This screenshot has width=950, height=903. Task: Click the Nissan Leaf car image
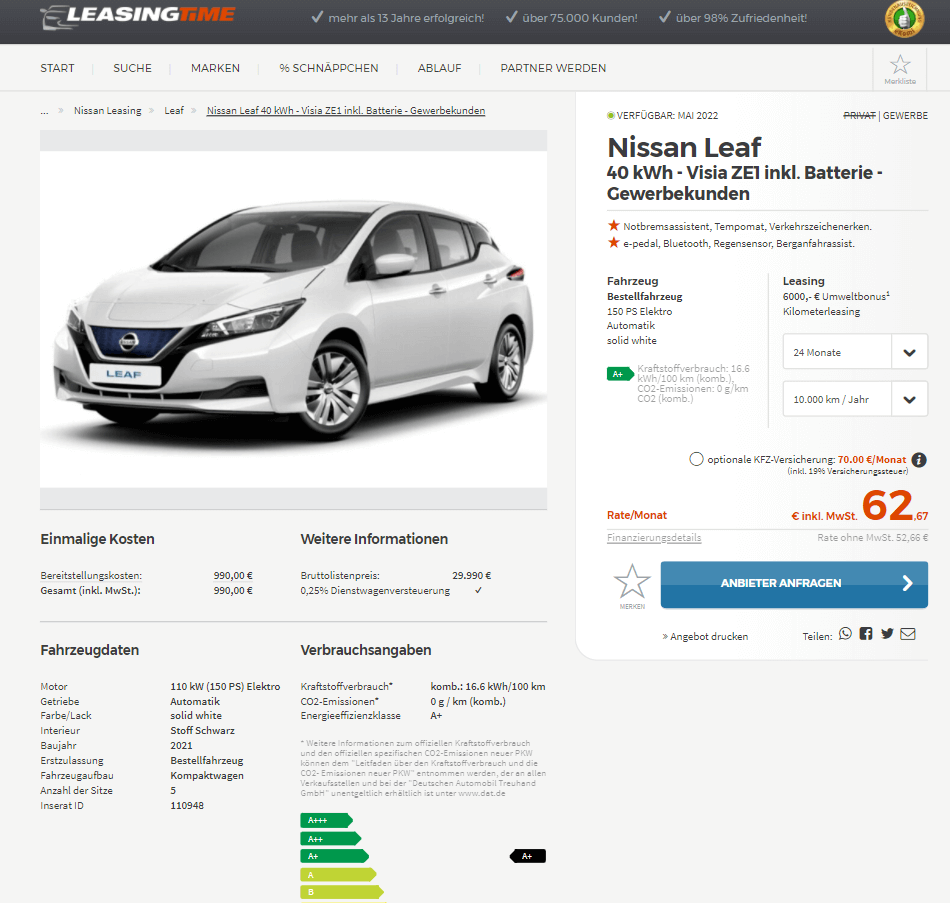pyautogui.click(x=293, y=319)
